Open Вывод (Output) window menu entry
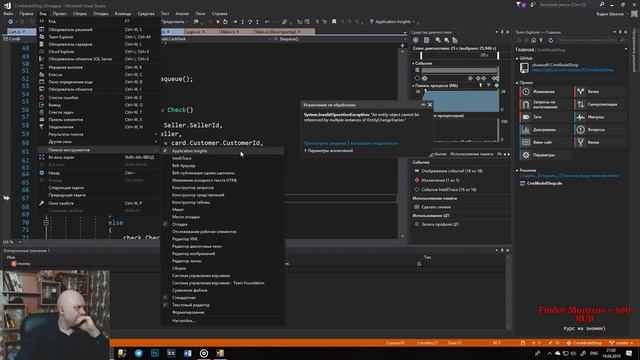Viewport: 640px width, 360px height. tap(98, 105)
